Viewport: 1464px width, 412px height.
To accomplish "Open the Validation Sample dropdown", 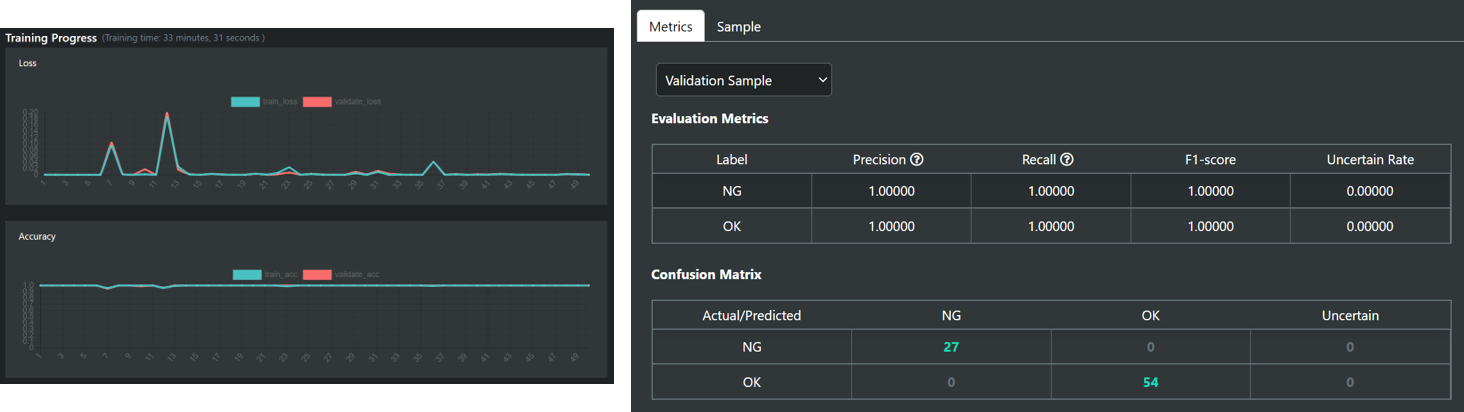I will point(743,80).
